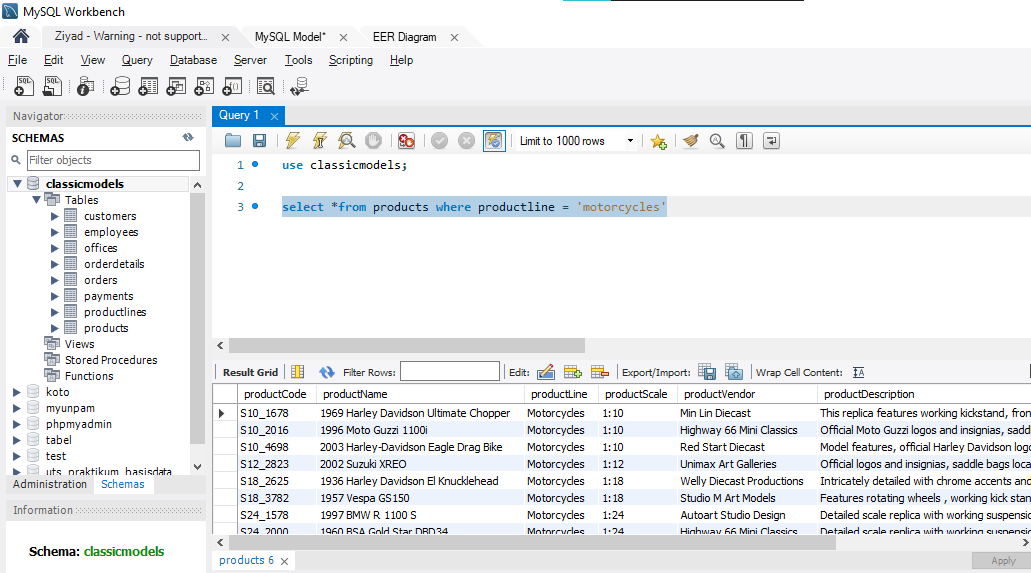Select the payments table

[108, 296]
